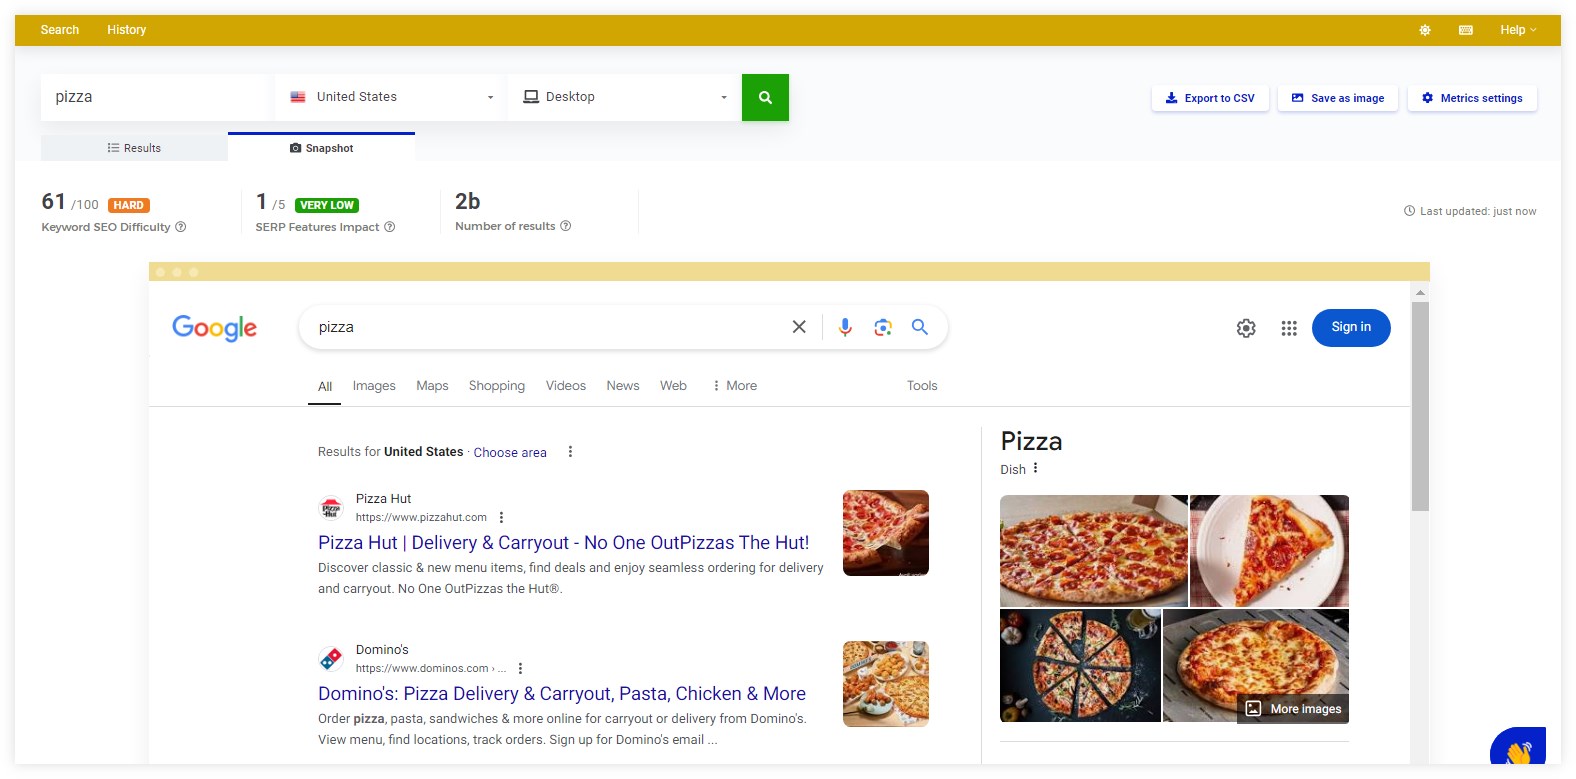1576x779 pixels.
Task: Open History in the top menu
Action: coord(126,30)
